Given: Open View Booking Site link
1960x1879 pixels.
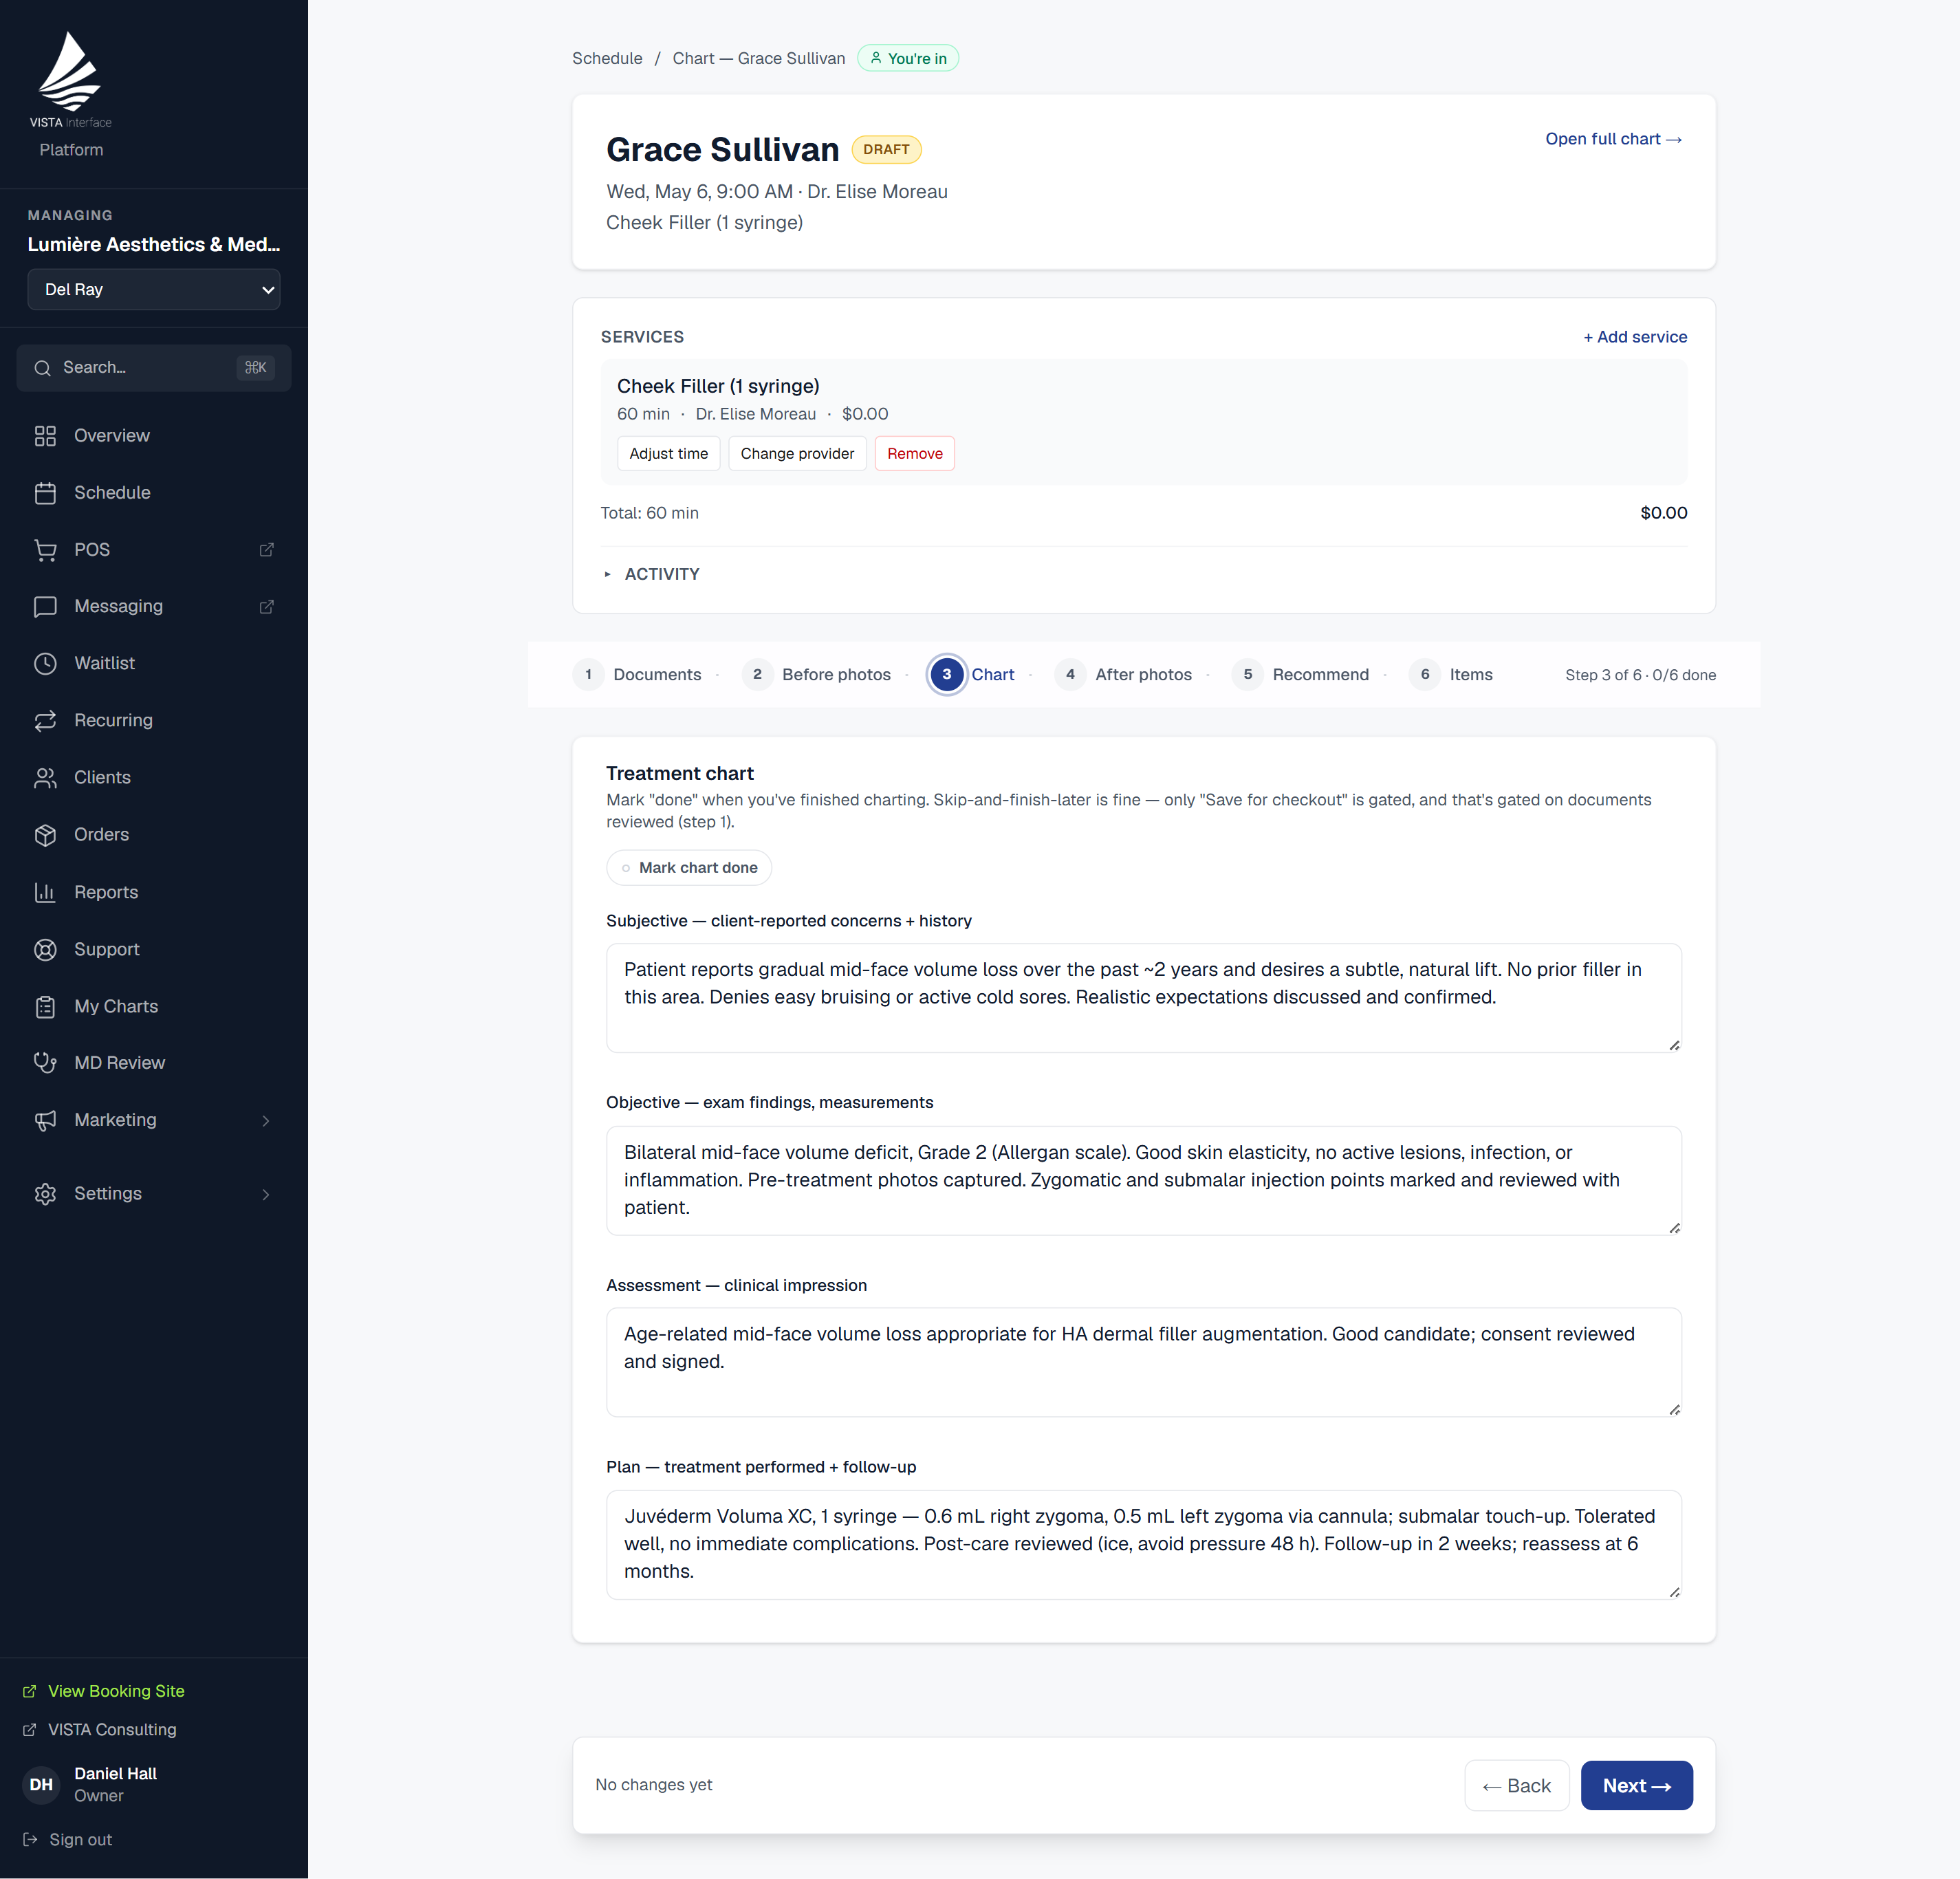Looking at the screenshot, I should (116, 1691).
